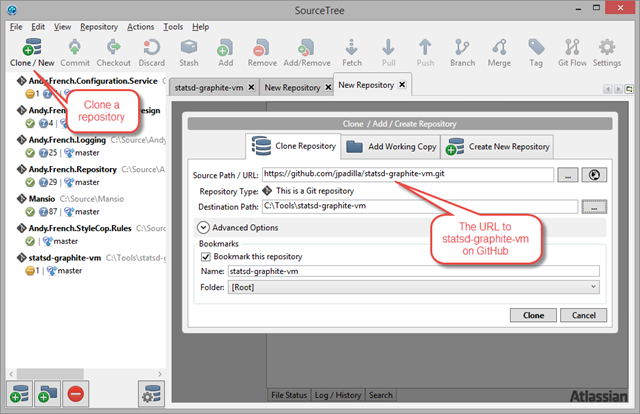Select the Andy.French.Logging bookmark
Screen dimensions: 640x414
point(67,140)
